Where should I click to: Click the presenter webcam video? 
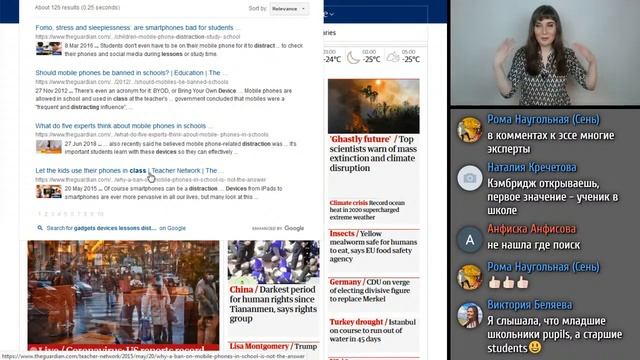point(545,53)
